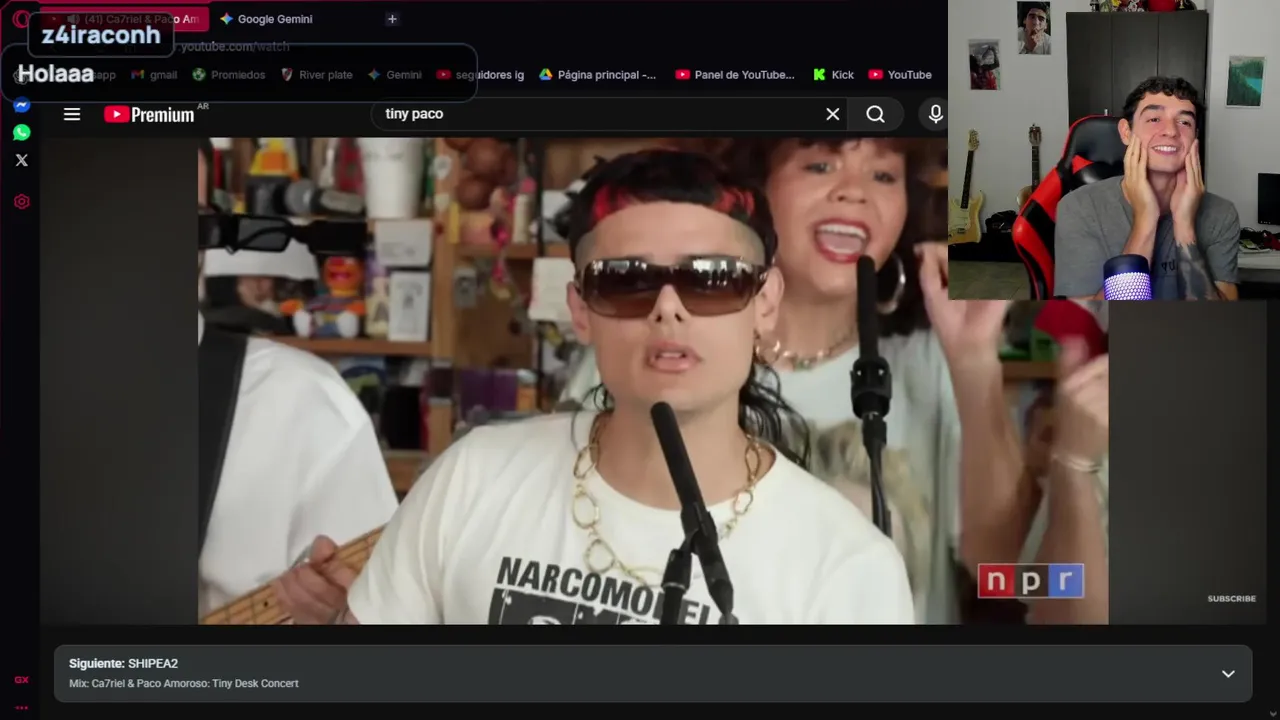Open GX Corner icon in sidebar
1280x720 pixels.
(21, 680)
